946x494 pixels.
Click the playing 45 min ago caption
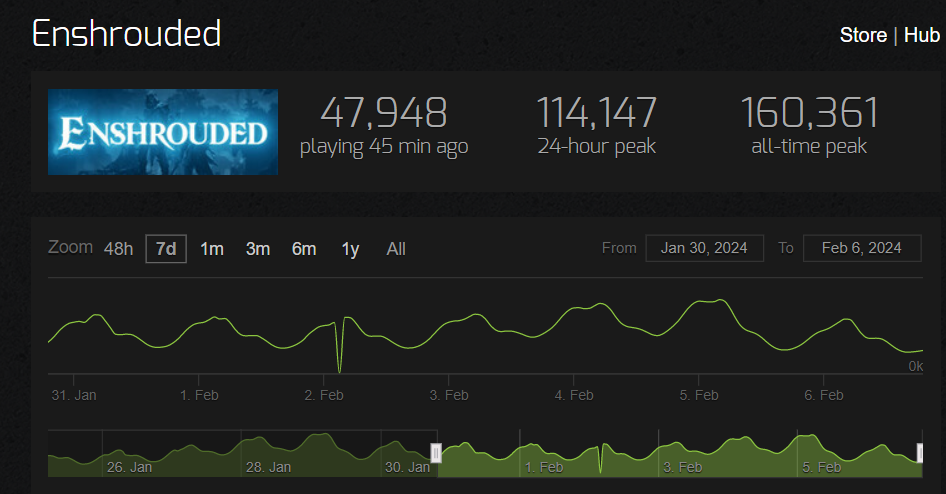coord(384,147)
